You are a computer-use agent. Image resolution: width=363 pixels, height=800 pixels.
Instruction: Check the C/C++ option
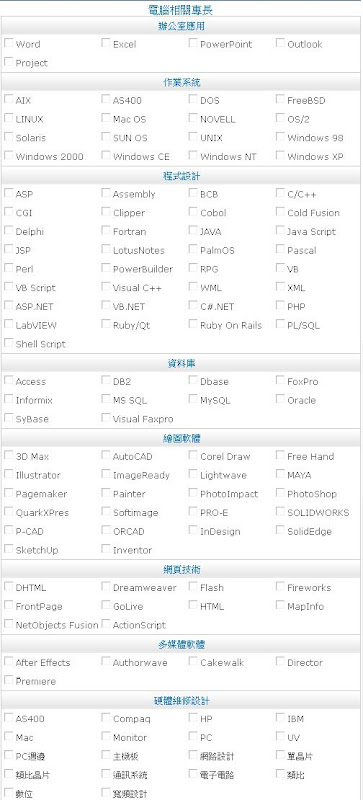pyautogui.click(x=280, y=193)
